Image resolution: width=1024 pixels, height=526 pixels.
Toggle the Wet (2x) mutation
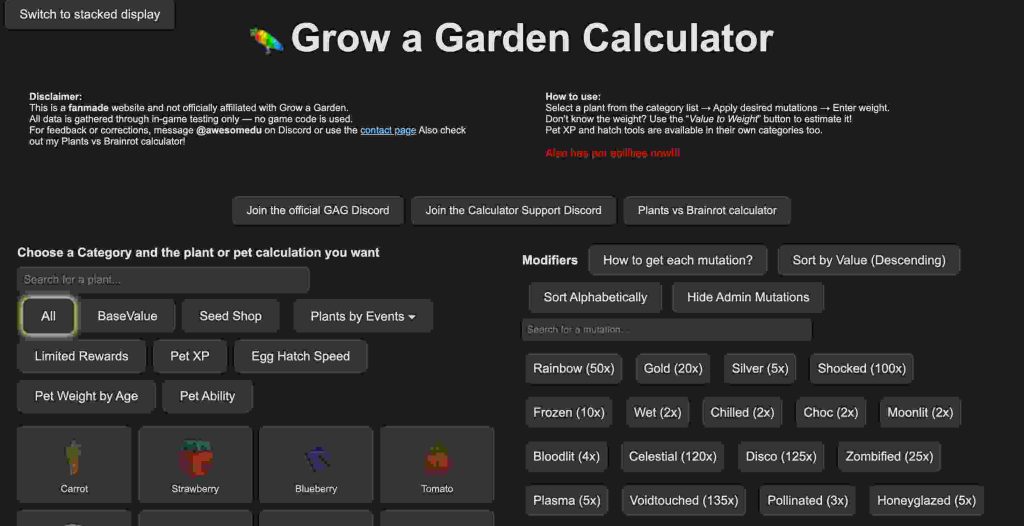657,412
